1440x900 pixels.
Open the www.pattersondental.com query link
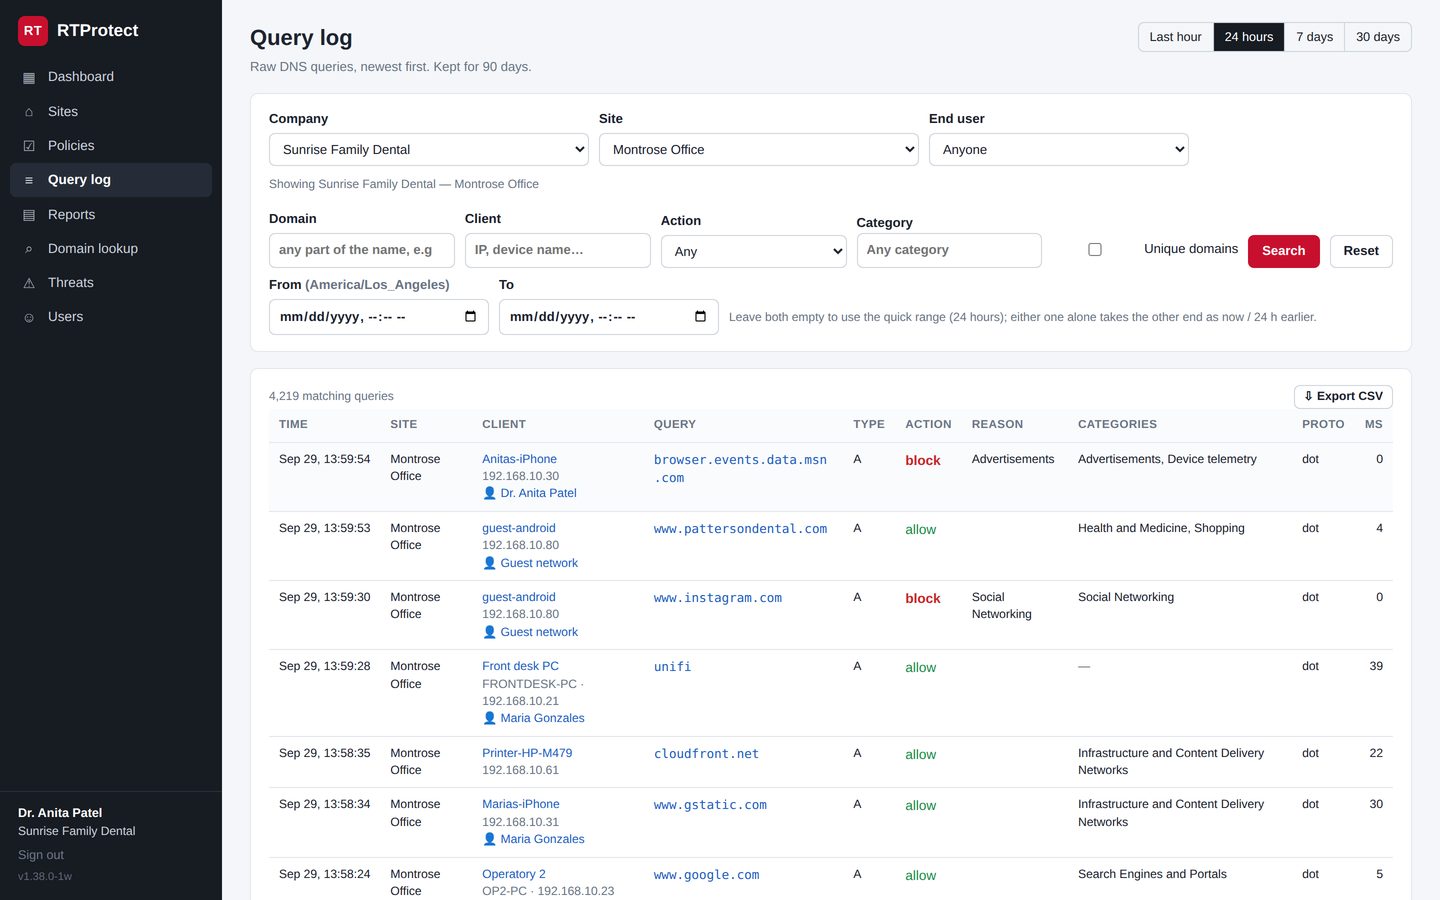(741, 529)
